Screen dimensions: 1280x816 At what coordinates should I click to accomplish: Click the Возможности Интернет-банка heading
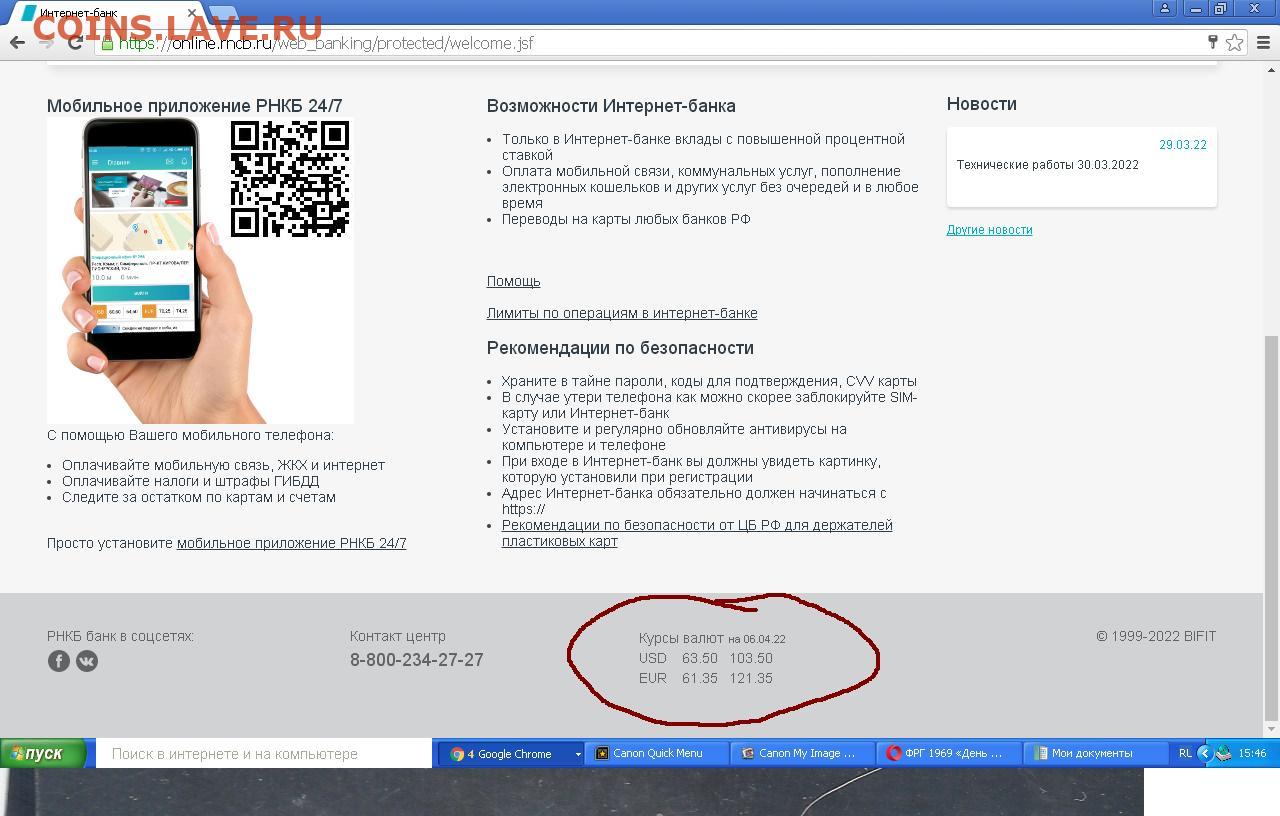click(611, 106)
